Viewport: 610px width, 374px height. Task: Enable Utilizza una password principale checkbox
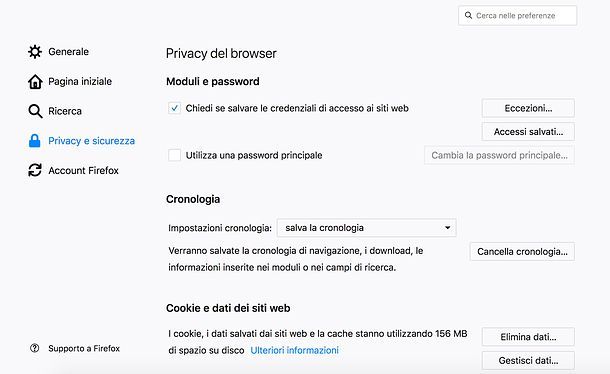pyautogui.click(x=174, y=155)
